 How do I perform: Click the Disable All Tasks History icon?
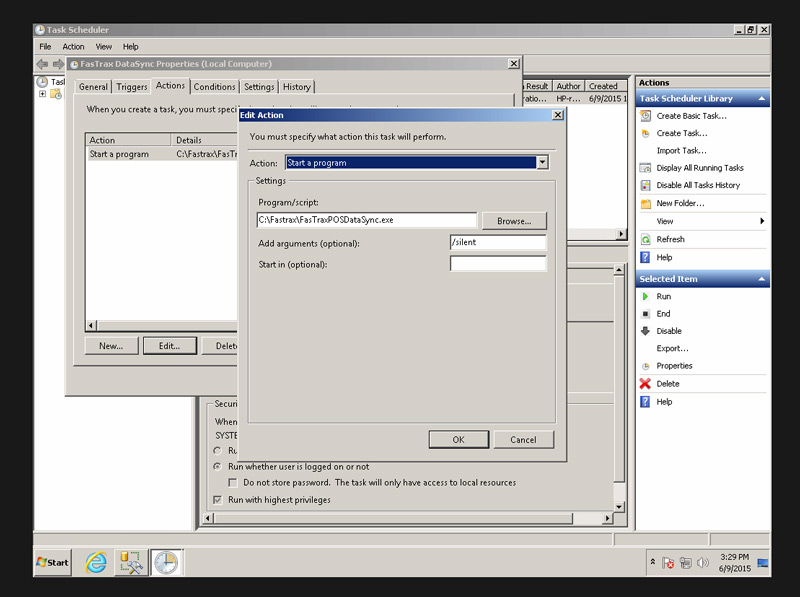(645, 185)
